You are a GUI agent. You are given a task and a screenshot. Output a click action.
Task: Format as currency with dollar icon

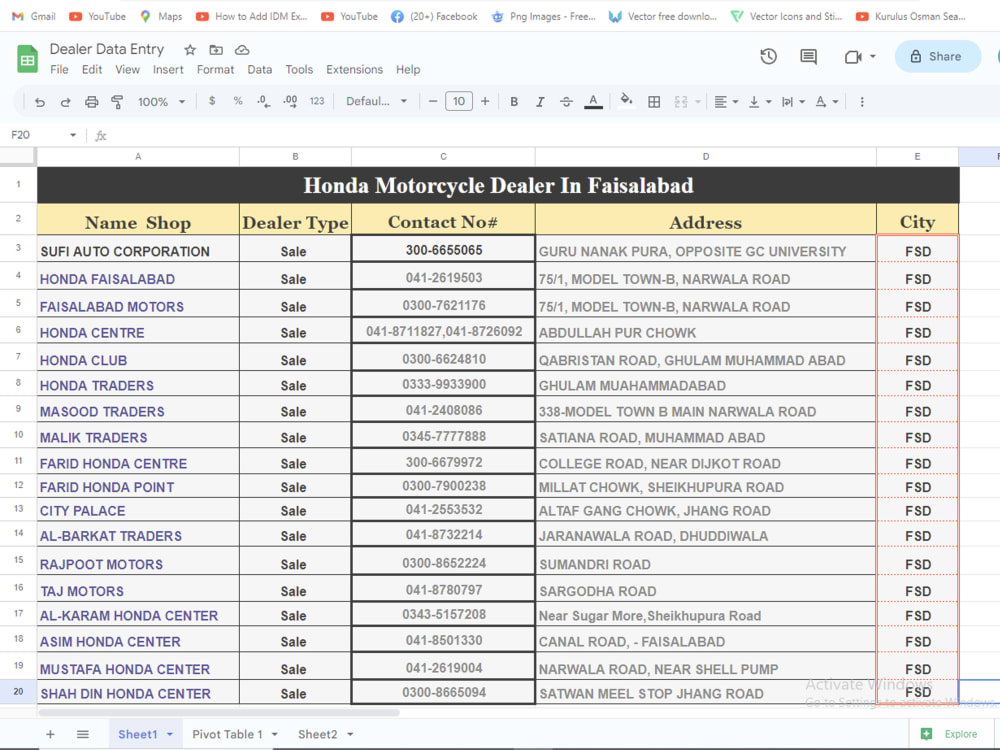pyautogui.click(x=212, y=101)
